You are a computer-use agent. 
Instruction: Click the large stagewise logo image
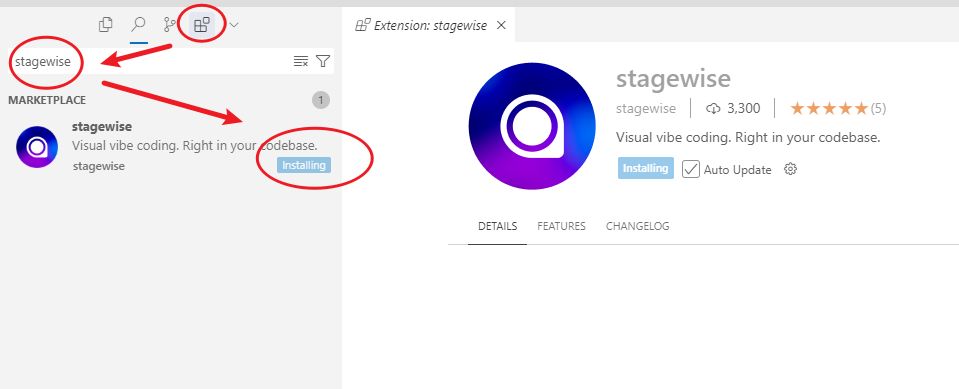click(532, 126)
